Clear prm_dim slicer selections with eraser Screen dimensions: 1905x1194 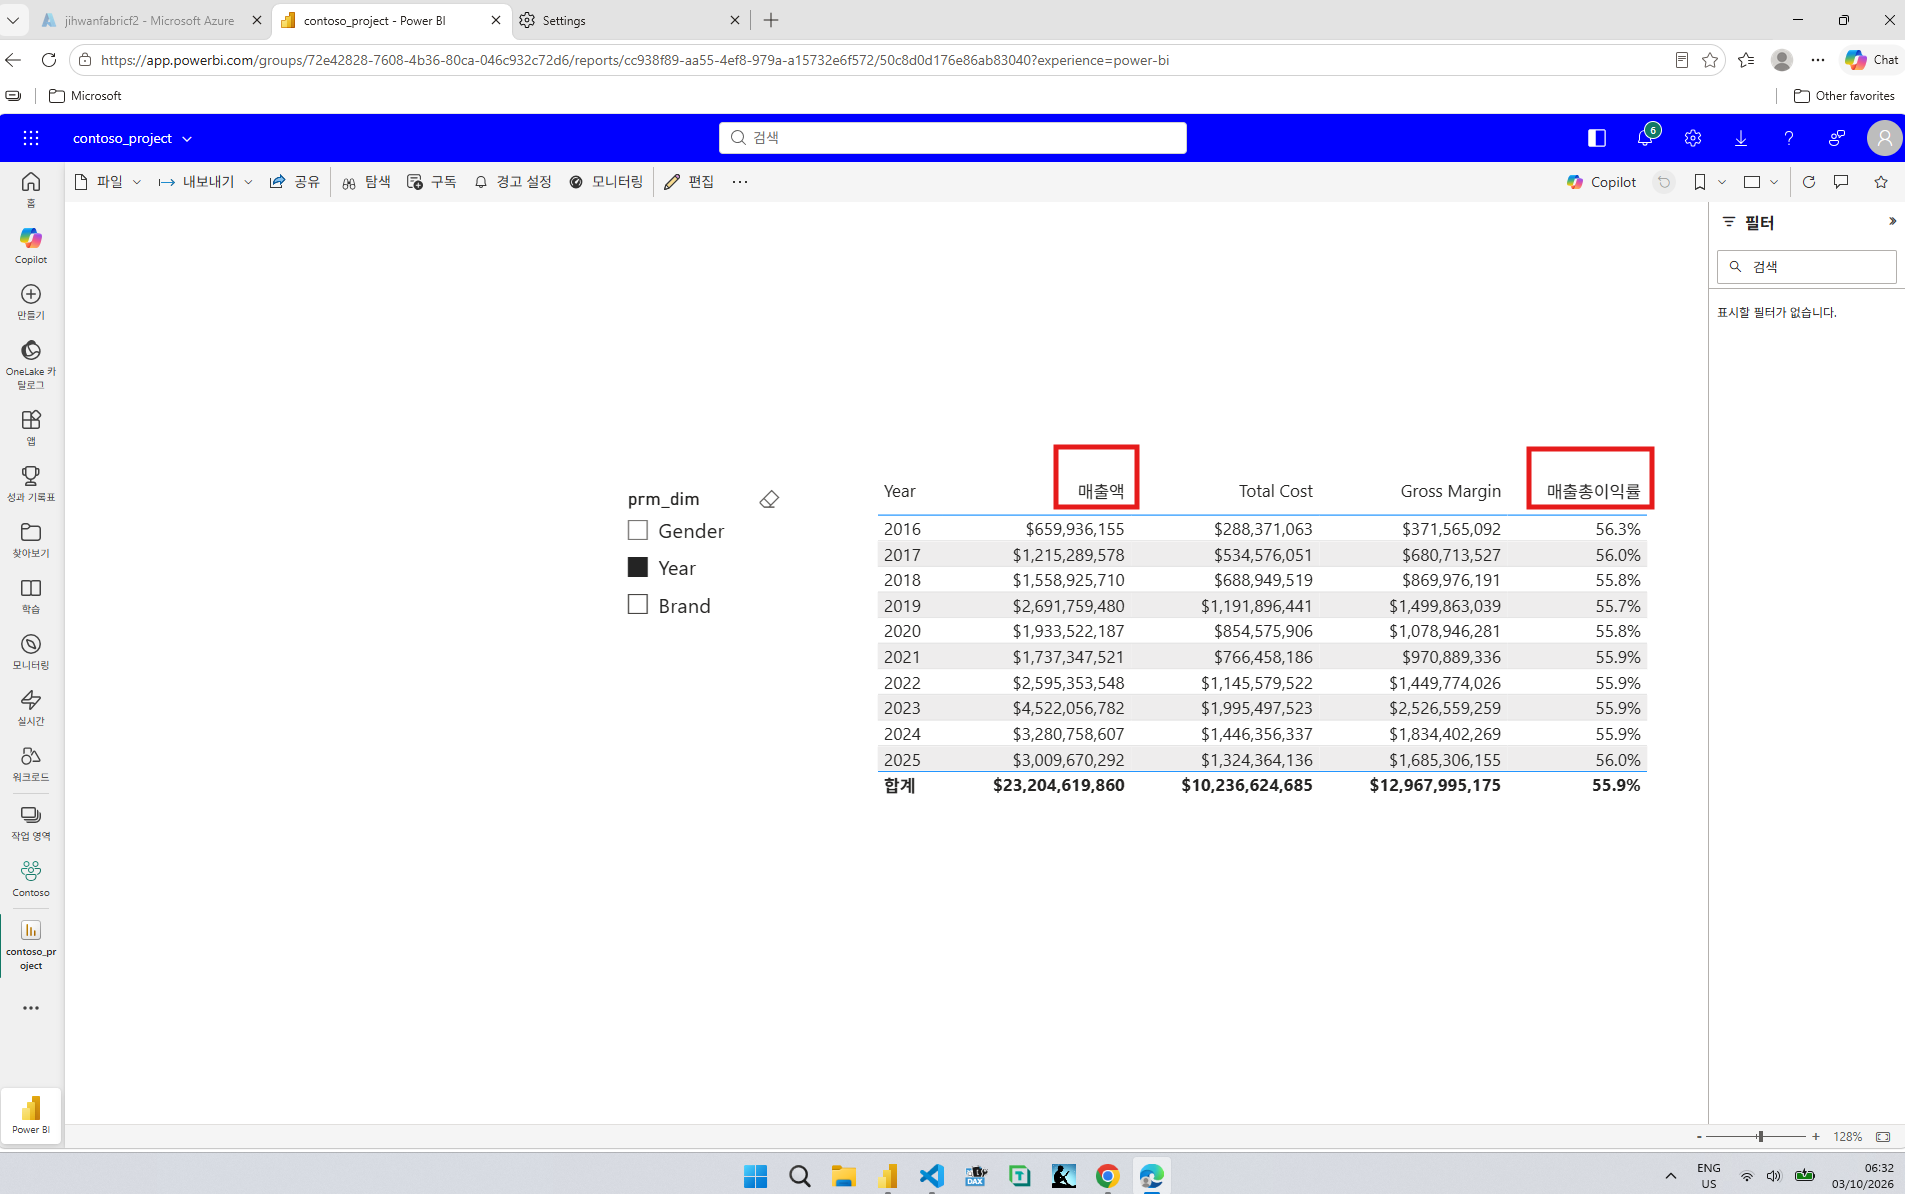point(769,499)
